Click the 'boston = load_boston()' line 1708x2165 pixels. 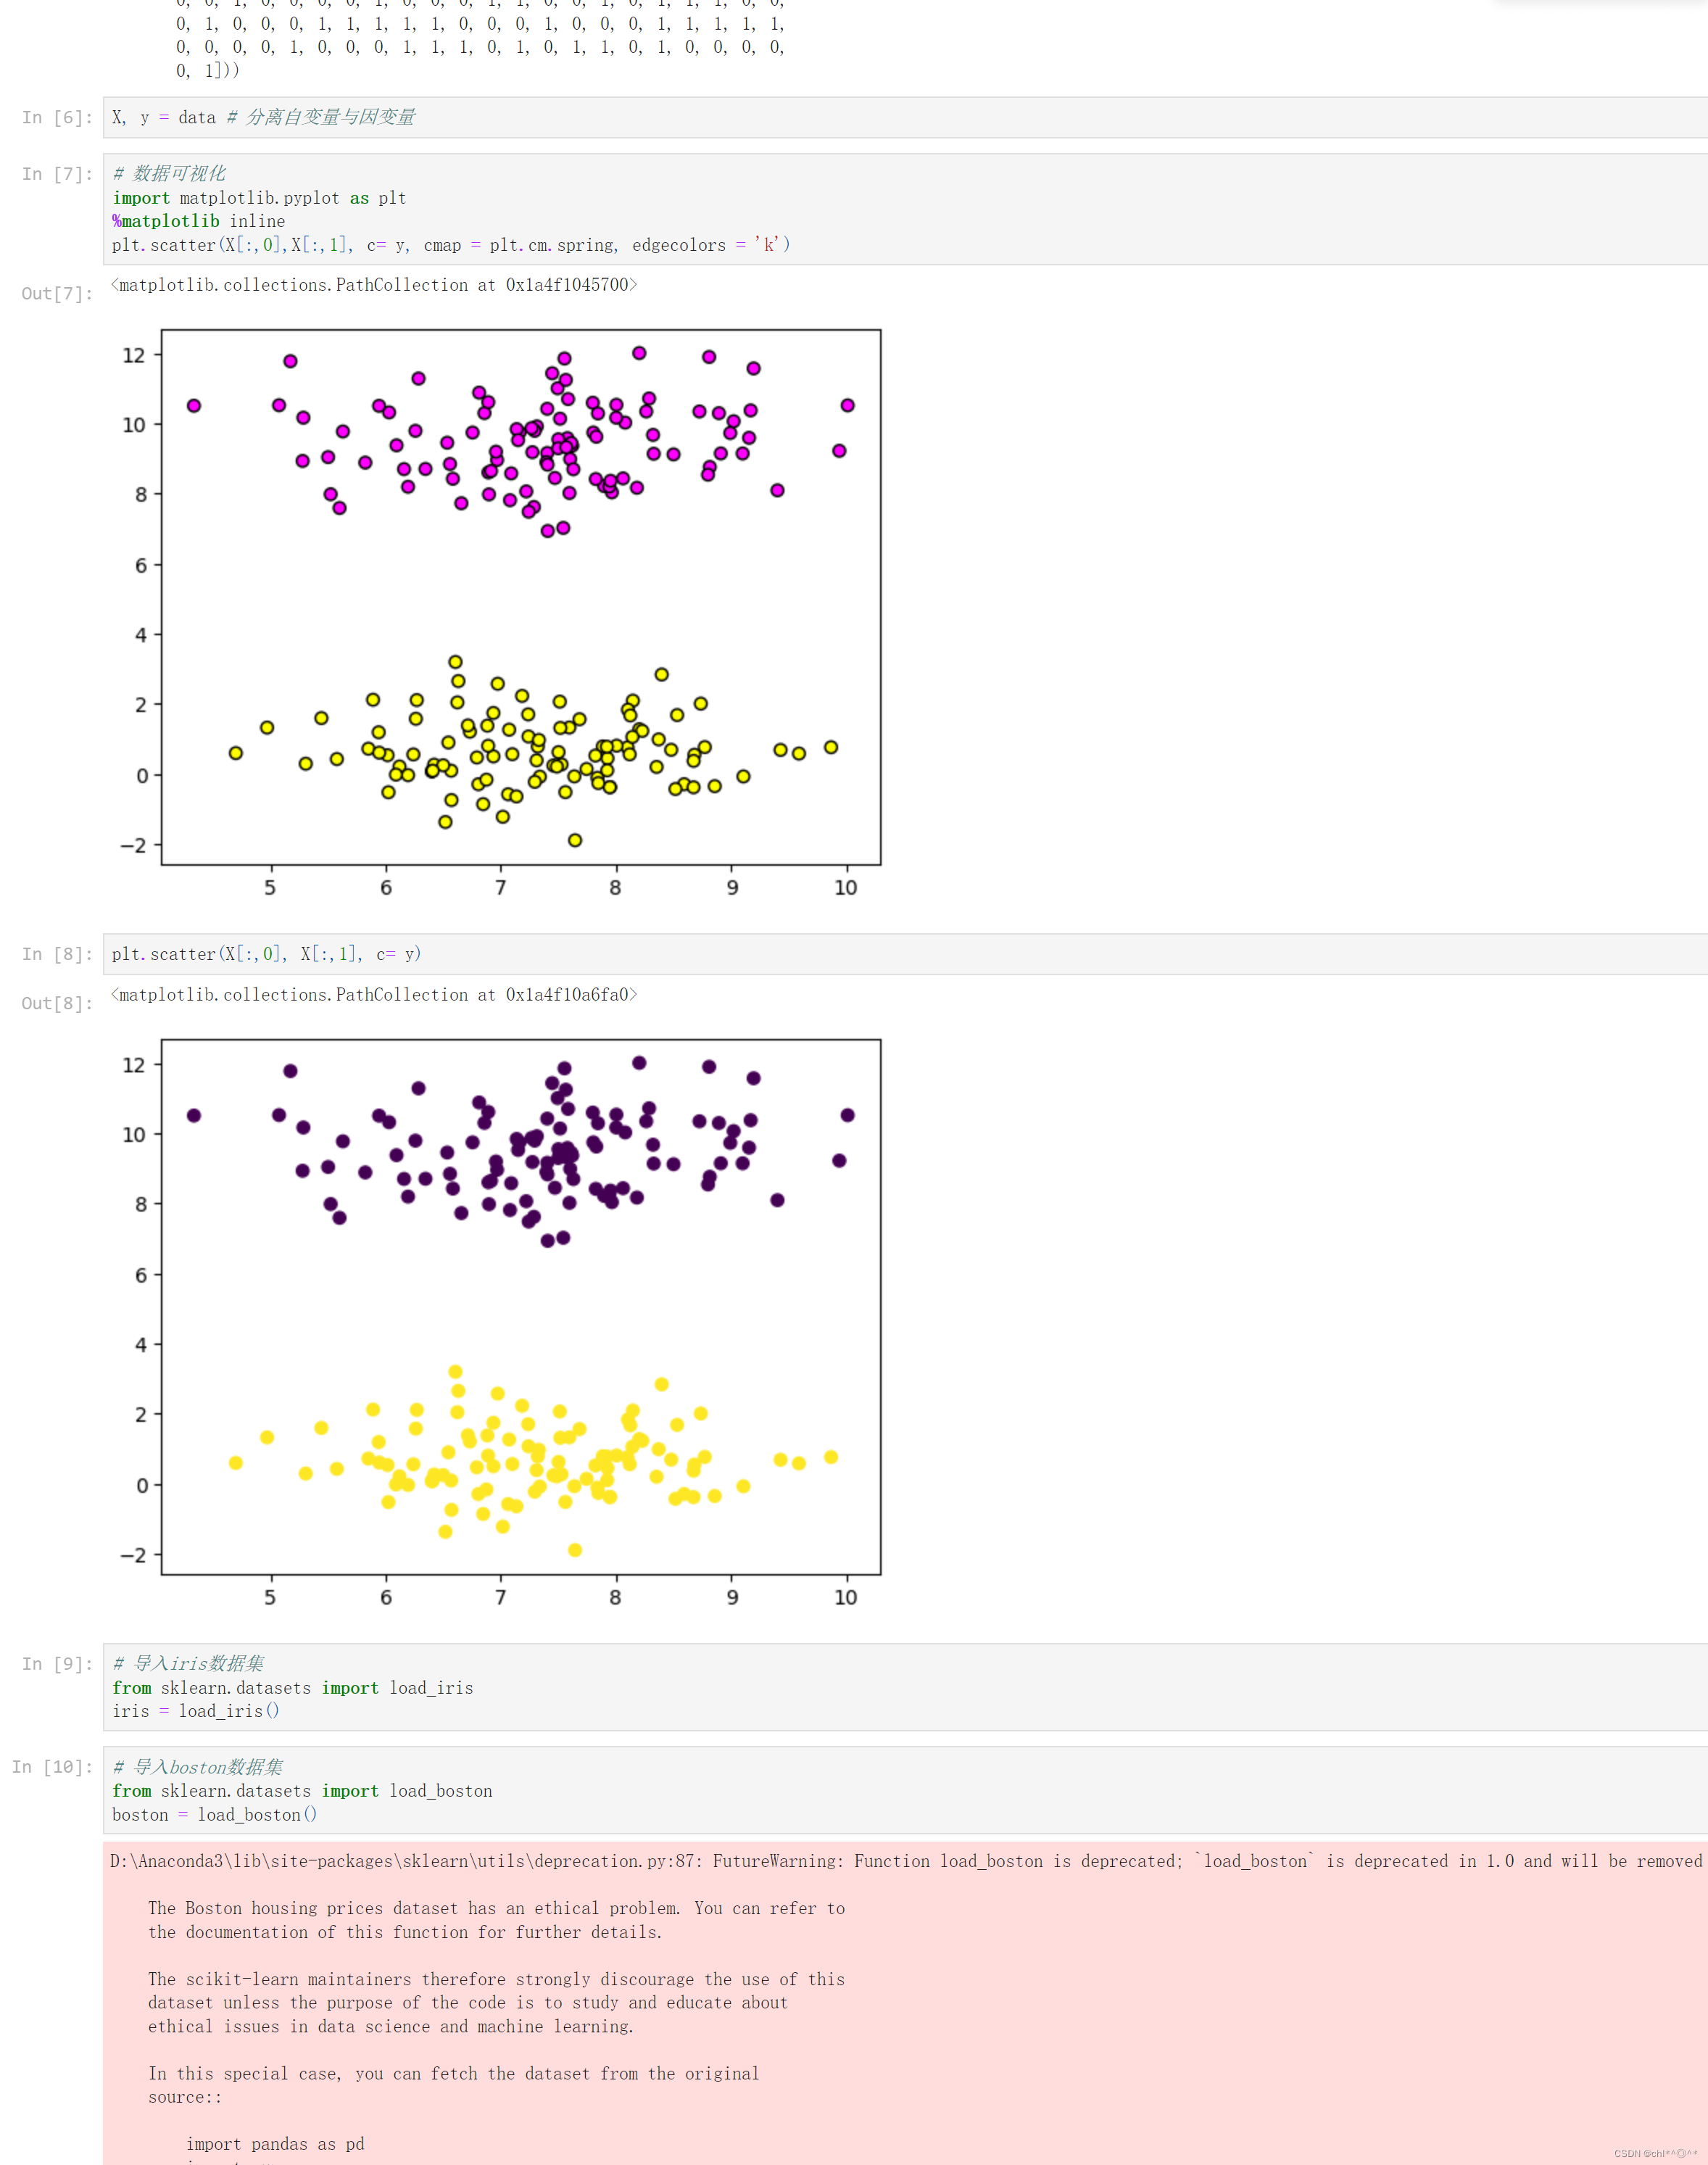click(x=214, y=1815)
